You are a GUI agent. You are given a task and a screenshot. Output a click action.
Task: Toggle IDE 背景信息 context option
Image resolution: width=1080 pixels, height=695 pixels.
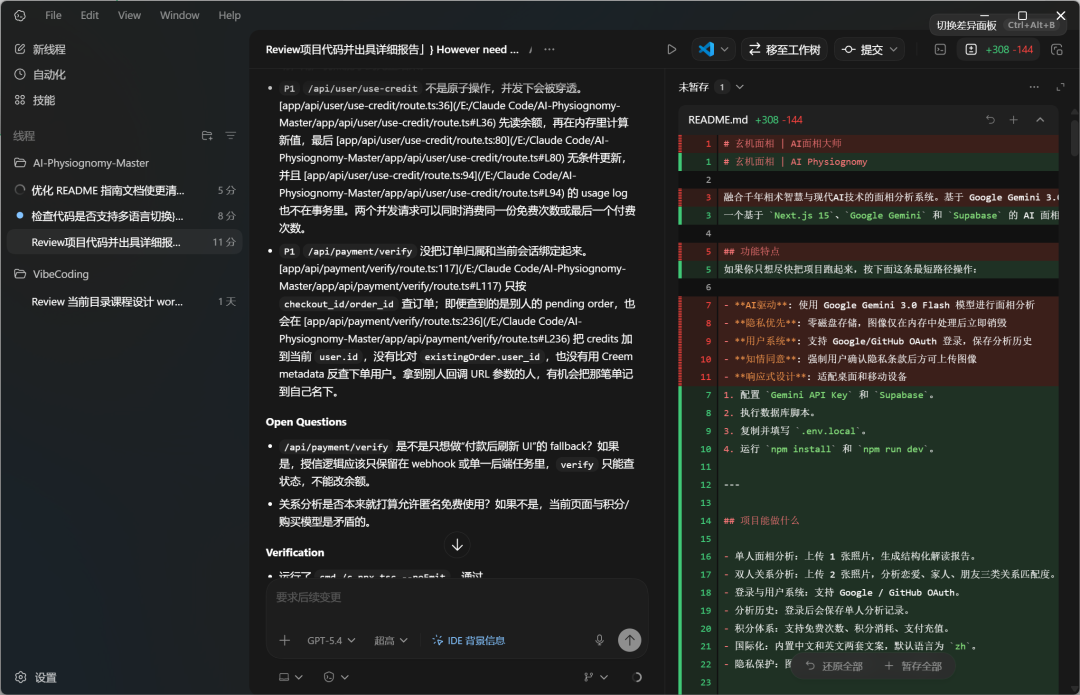[468, 640]
